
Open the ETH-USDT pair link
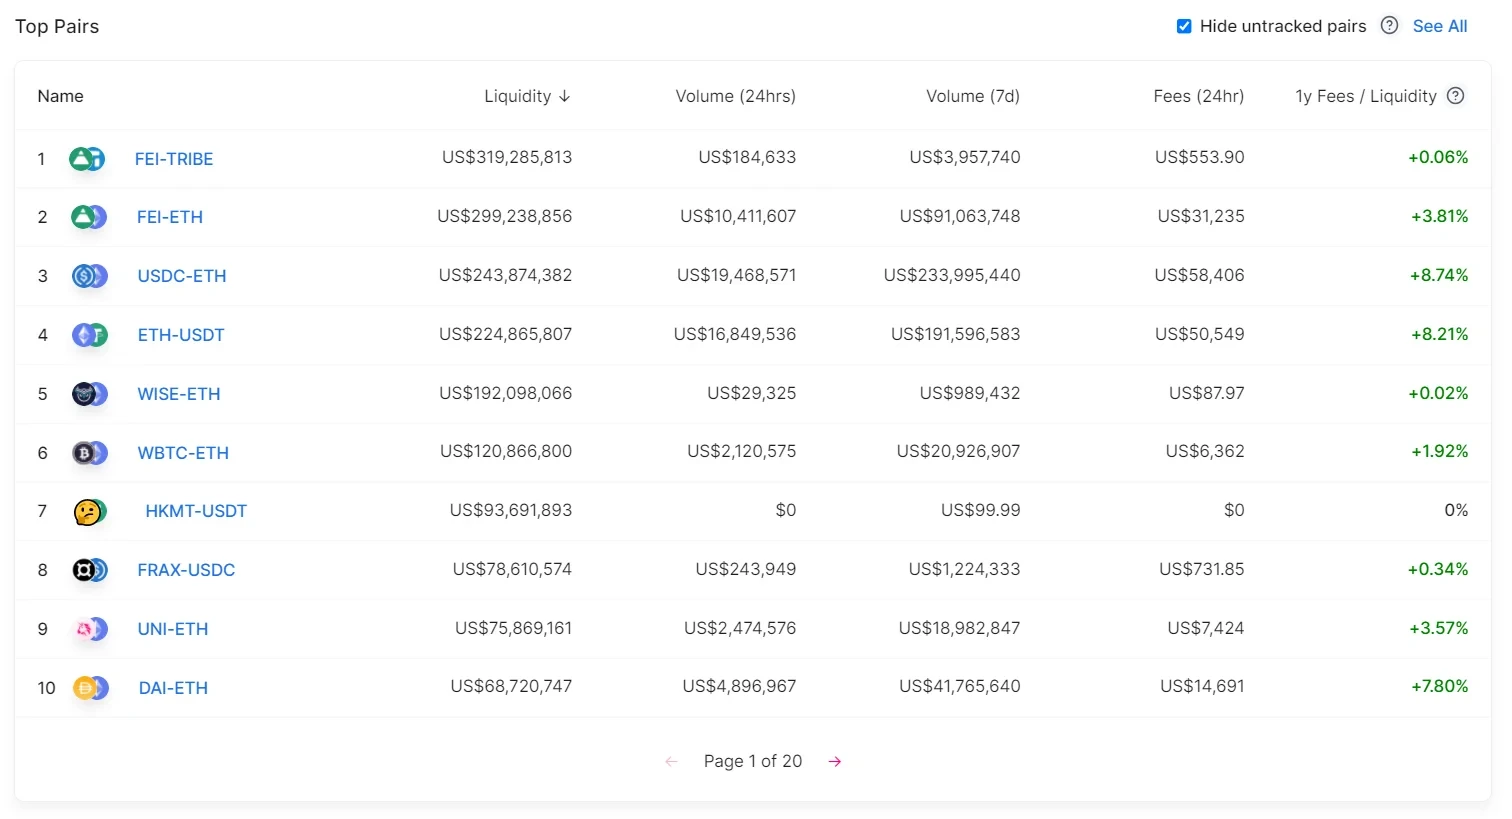pyautogui.click(x=181, y=335)
